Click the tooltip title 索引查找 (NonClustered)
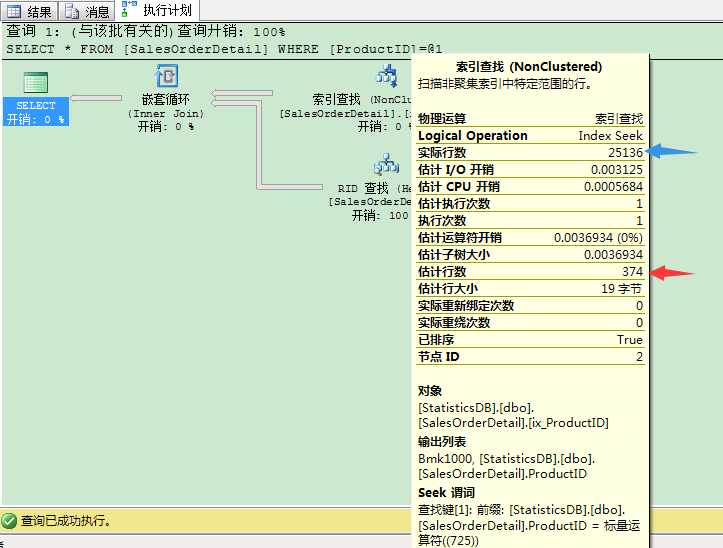The image size is (723, 548). (x=529, y=67)
